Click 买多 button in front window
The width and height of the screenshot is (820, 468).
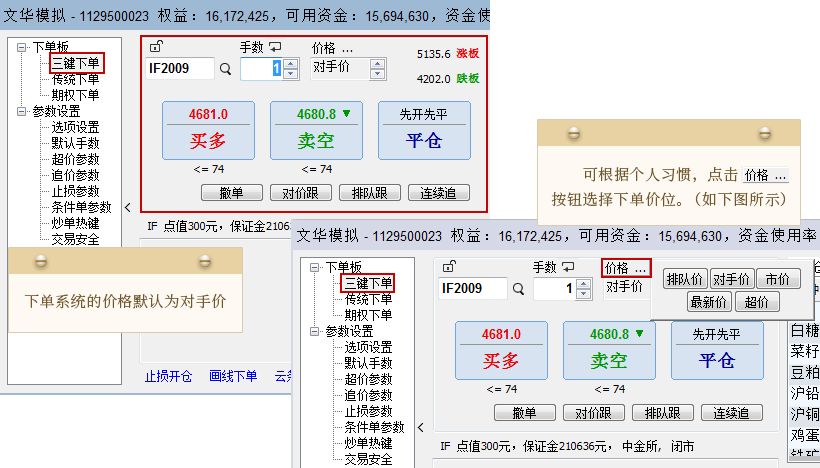point(501,351)
